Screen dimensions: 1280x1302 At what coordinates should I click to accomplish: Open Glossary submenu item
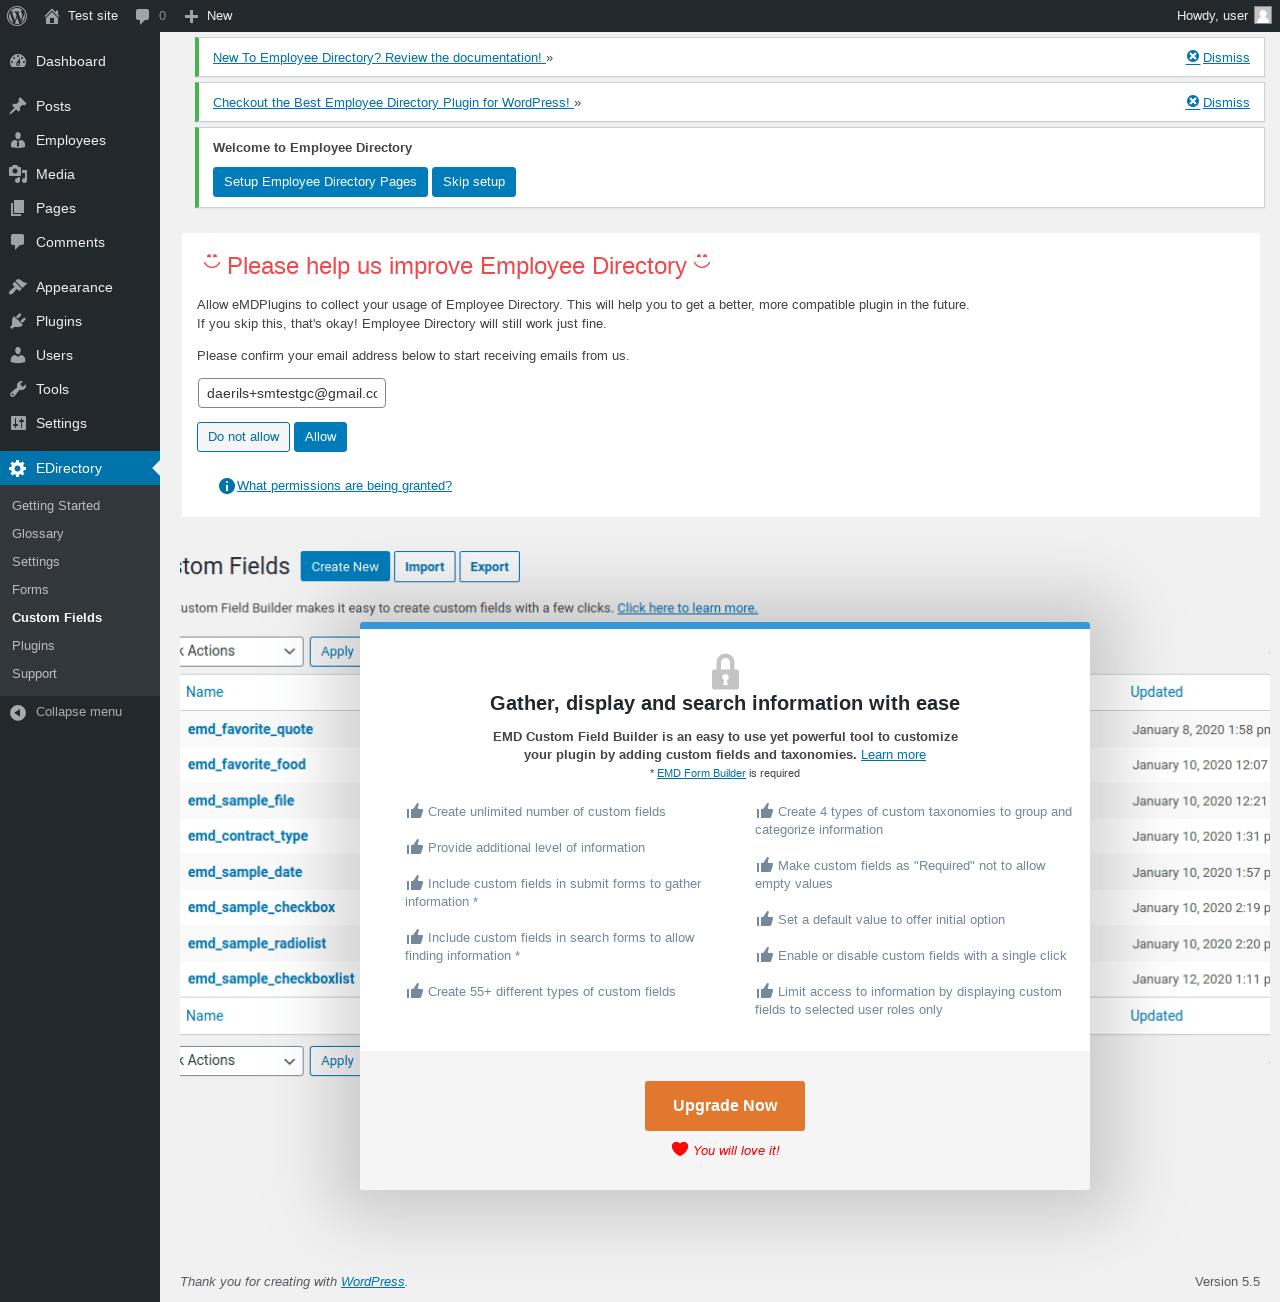(x=38, y=534)
